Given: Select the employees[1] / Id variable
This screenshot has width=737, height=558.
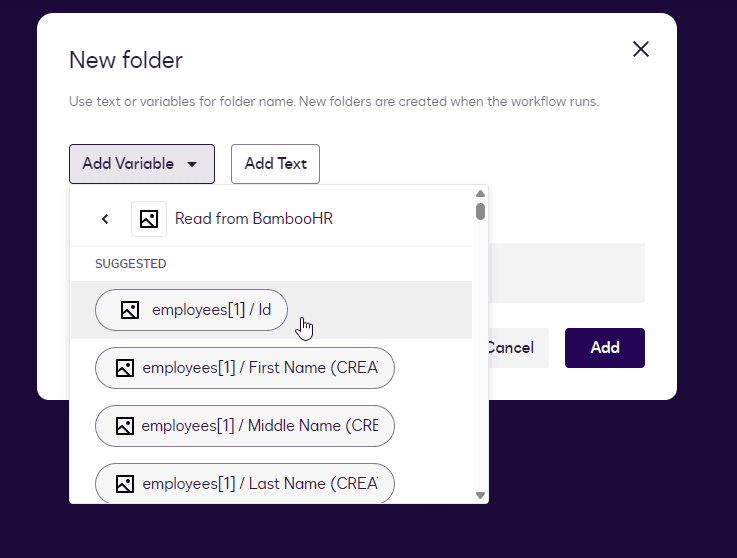Looking at the screenshot, I should (x=210, y=310).
